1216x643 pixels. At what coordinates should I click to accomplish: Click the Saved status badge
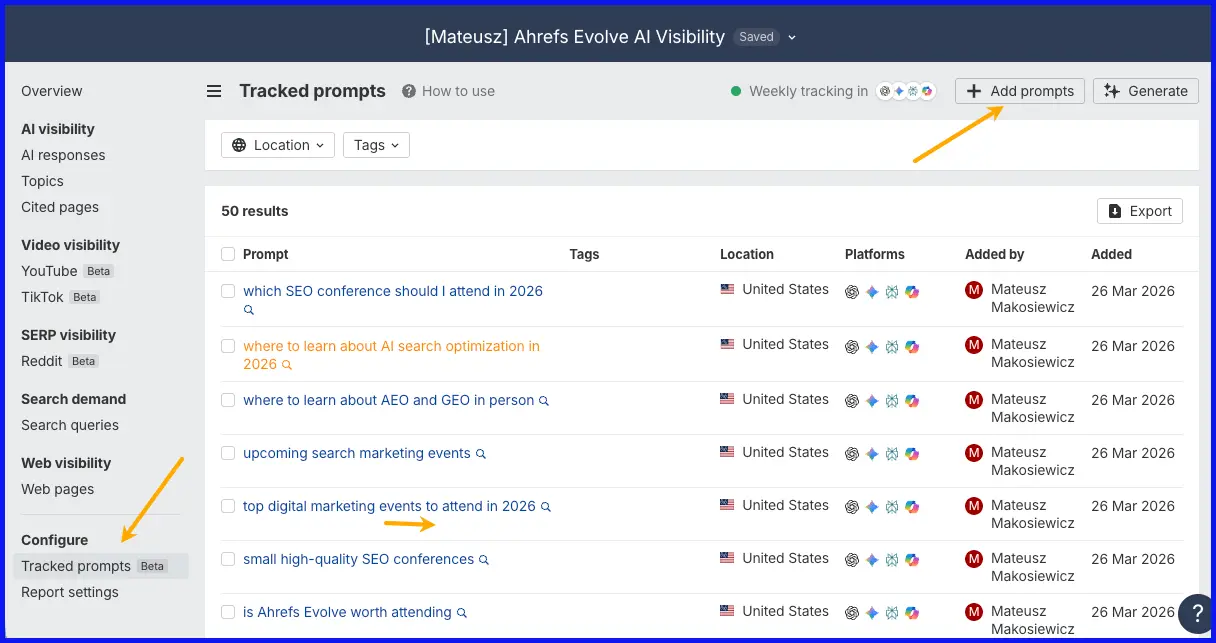click(756, 37)
